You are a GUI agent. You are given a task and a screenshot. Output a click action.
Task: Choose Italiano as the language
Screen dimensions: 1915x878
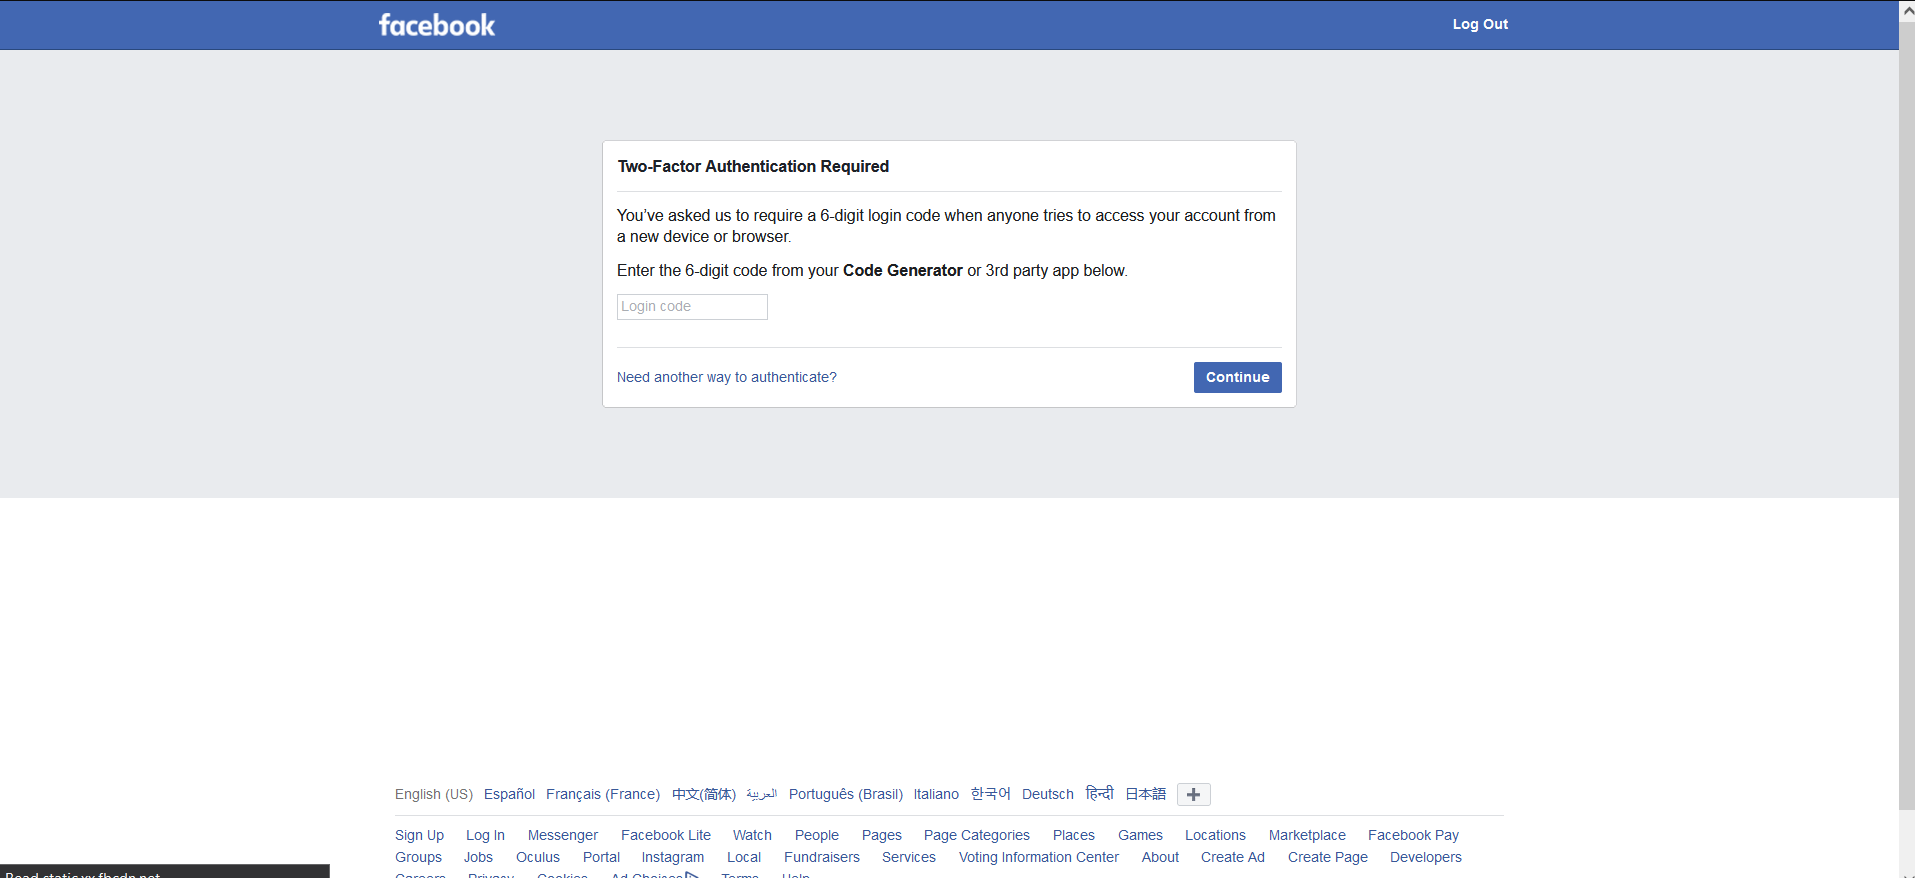936,794
